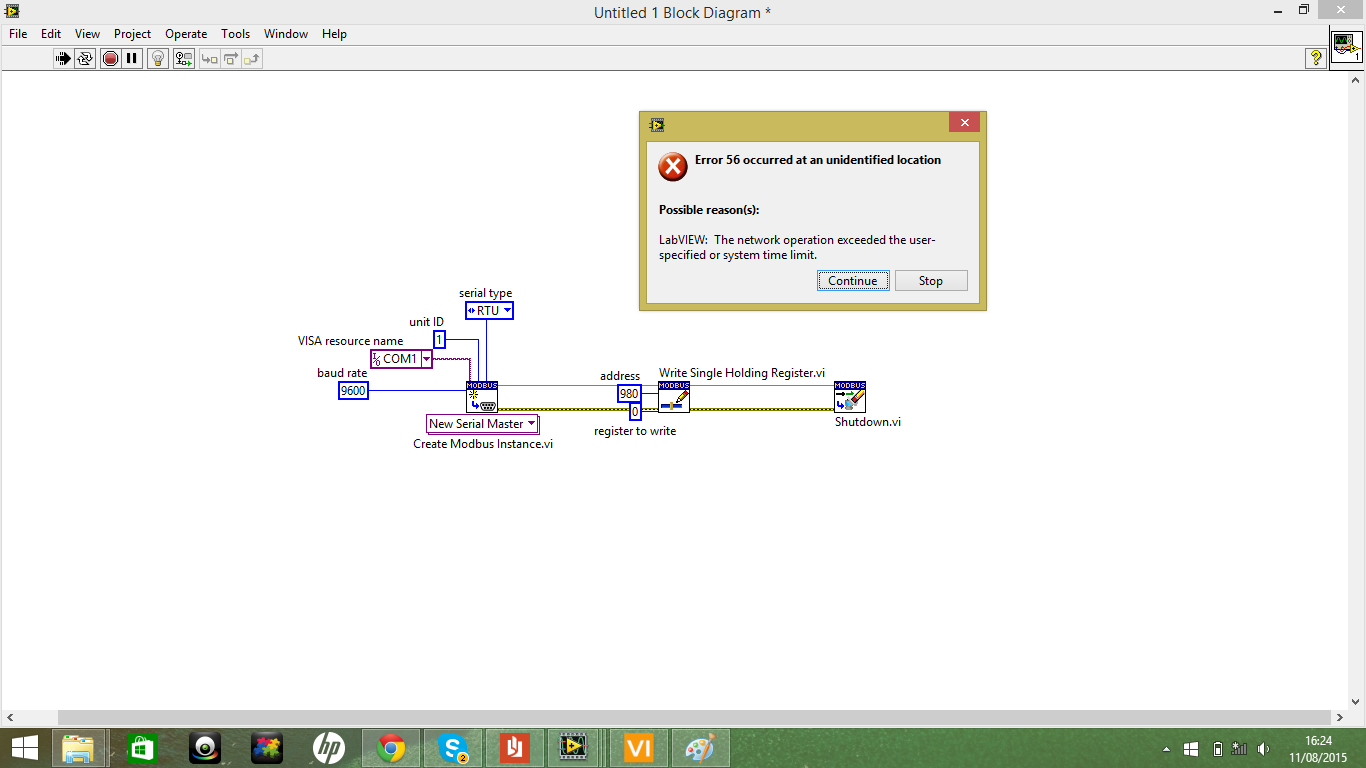Click the 'register to write' label
The width and height of the screenshot is (1366, 768).
point(635,431)
